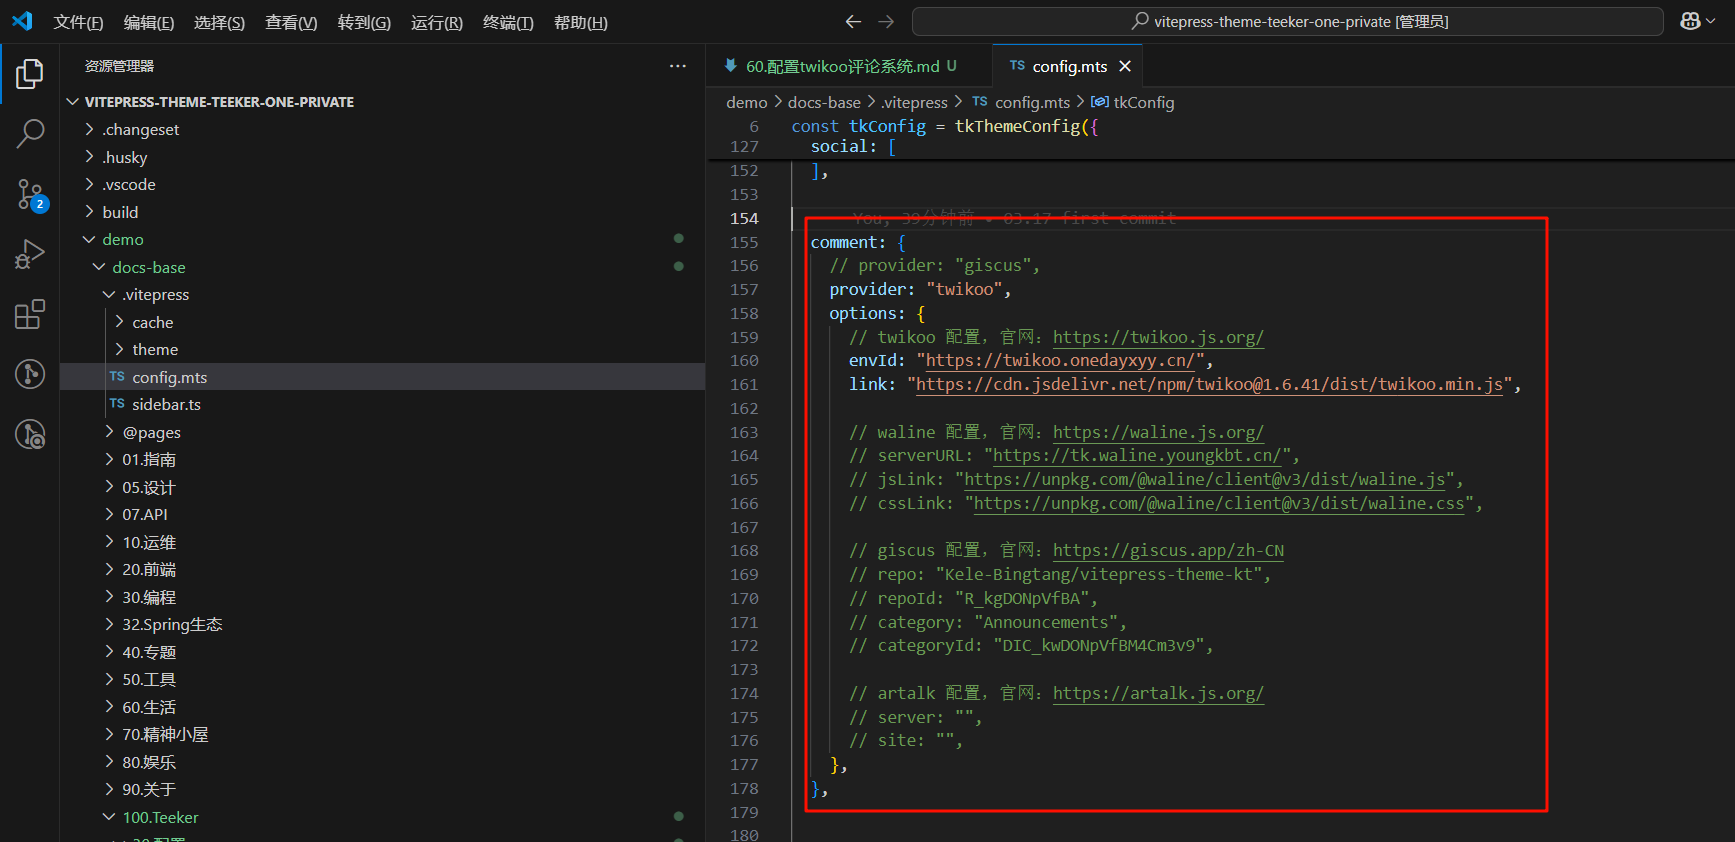The width and height of the screenshot is (1735, 842).
Task: Open the 转到(G) menu
Action: pyautogui.click(x=364, y=22)
